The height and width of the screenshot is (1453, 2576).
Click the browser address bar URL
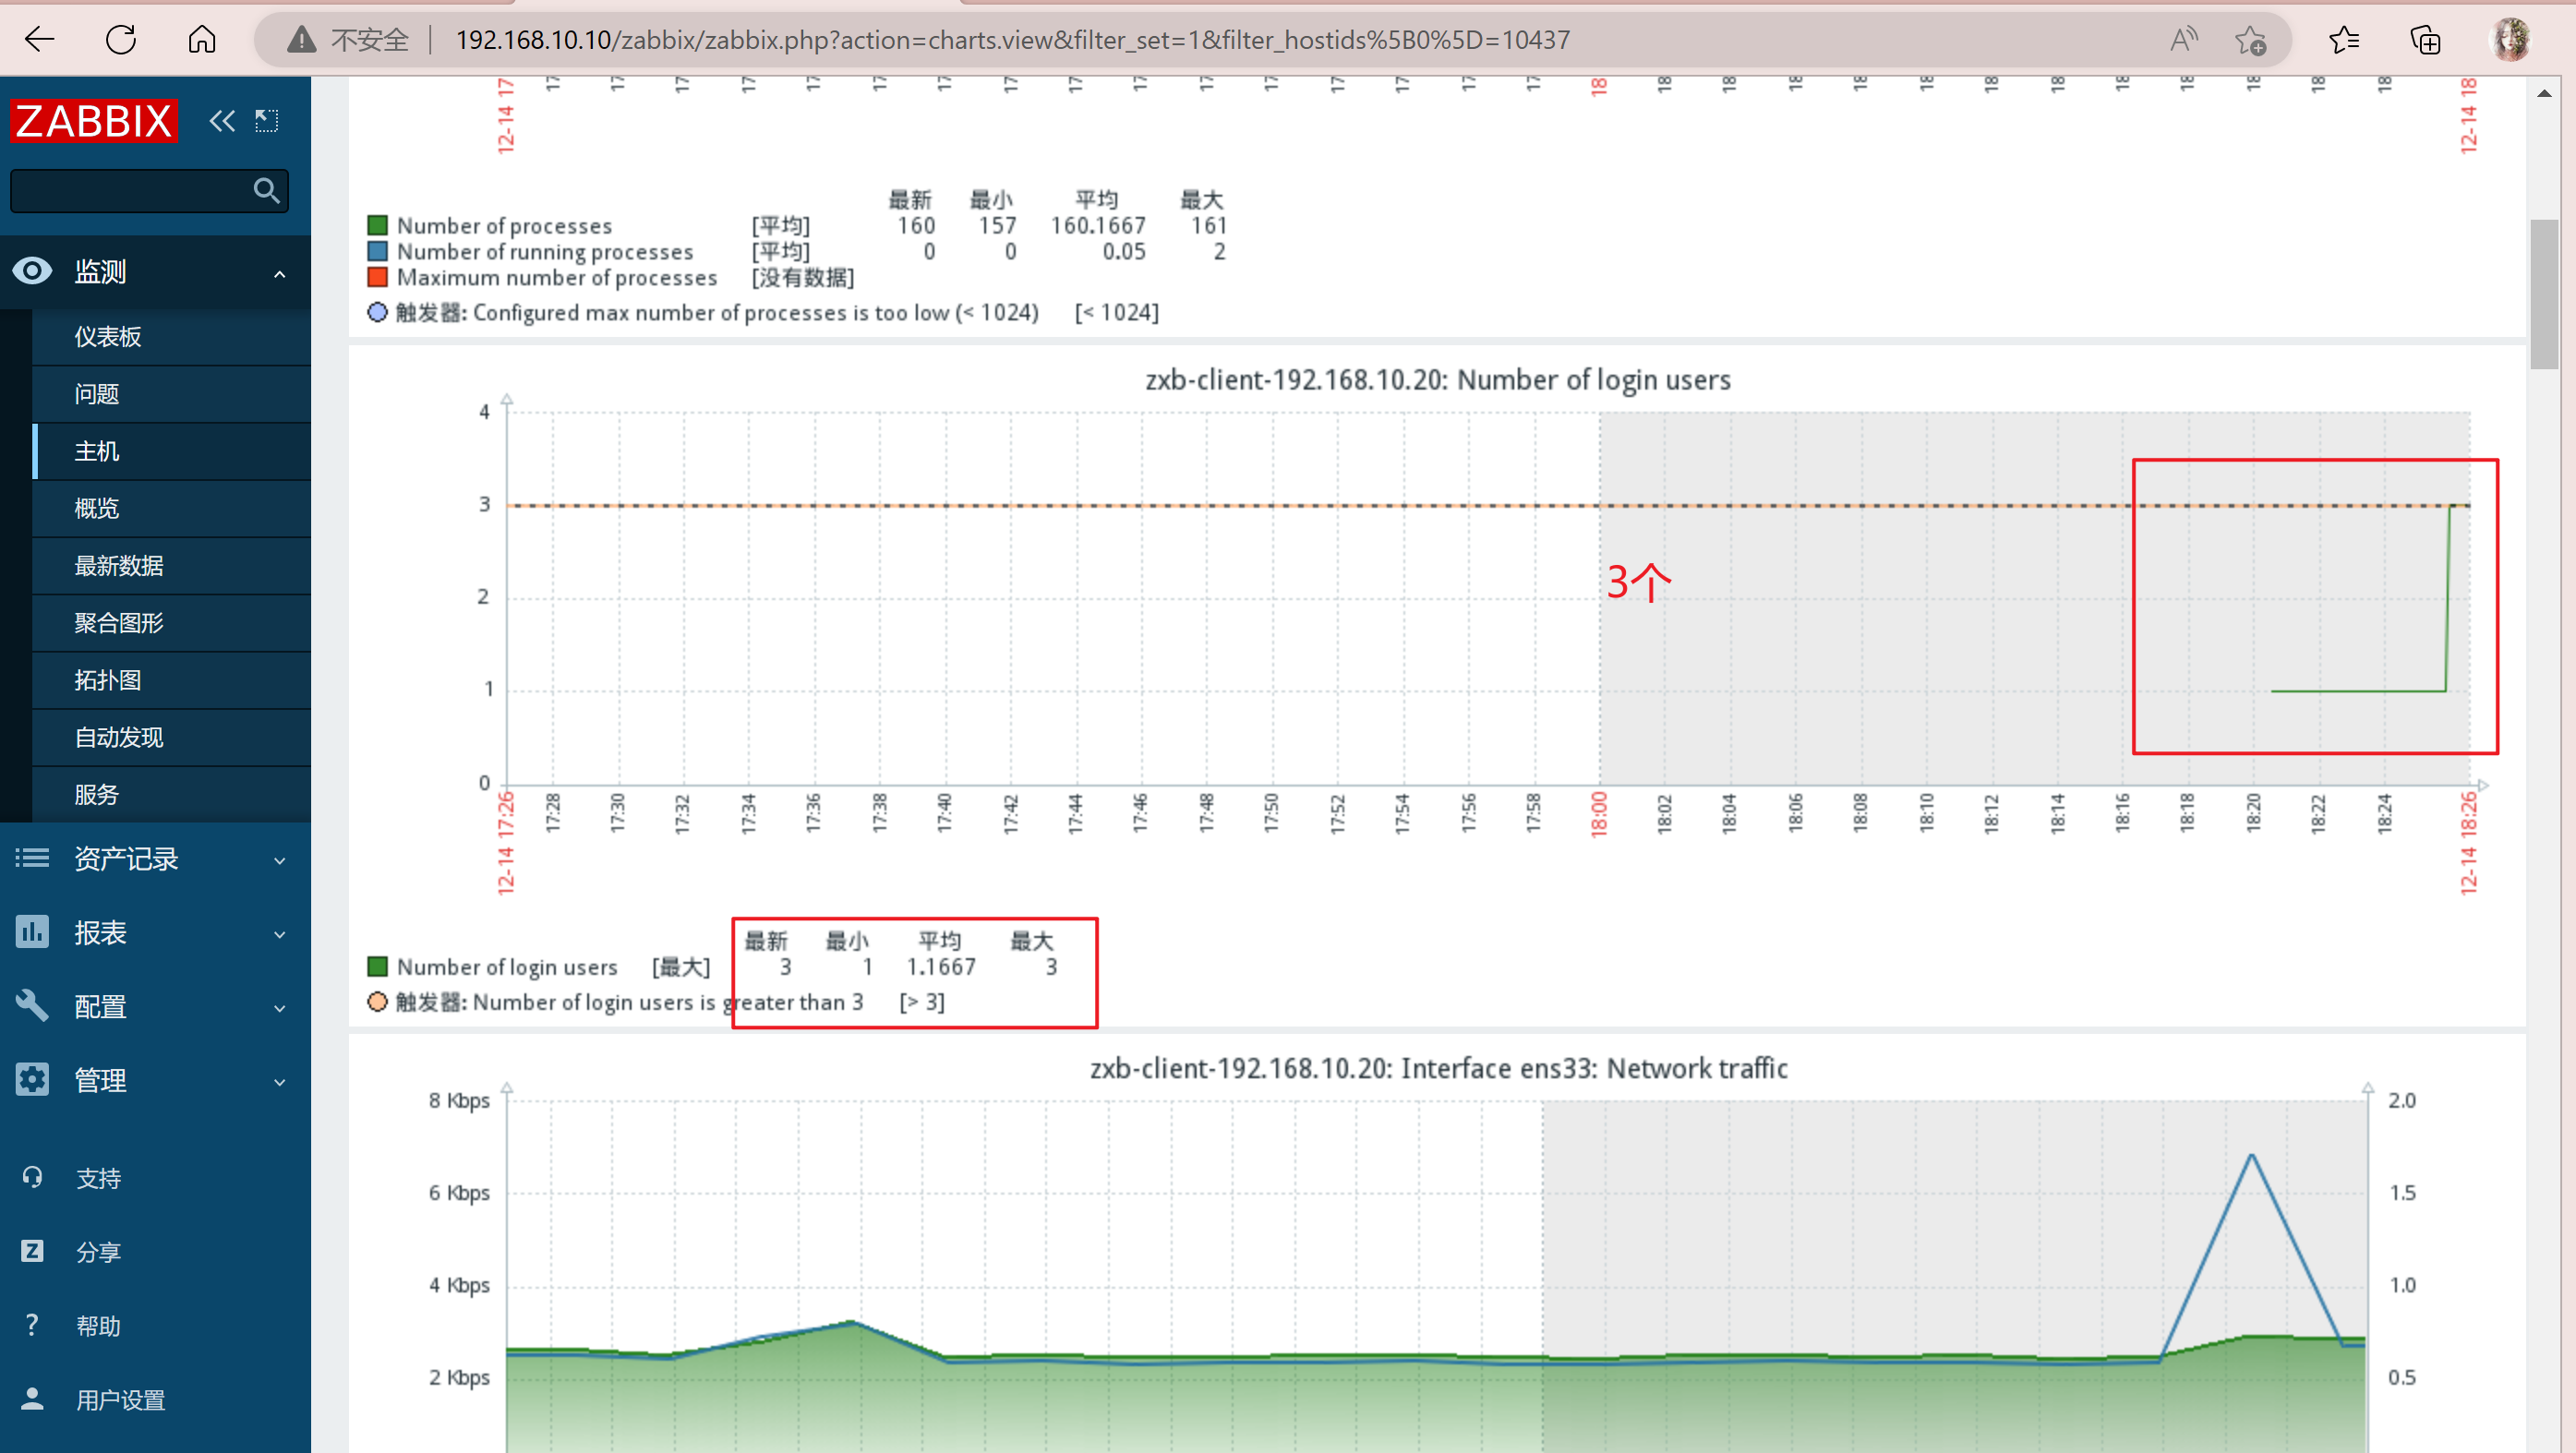(x=1012, y=40)
